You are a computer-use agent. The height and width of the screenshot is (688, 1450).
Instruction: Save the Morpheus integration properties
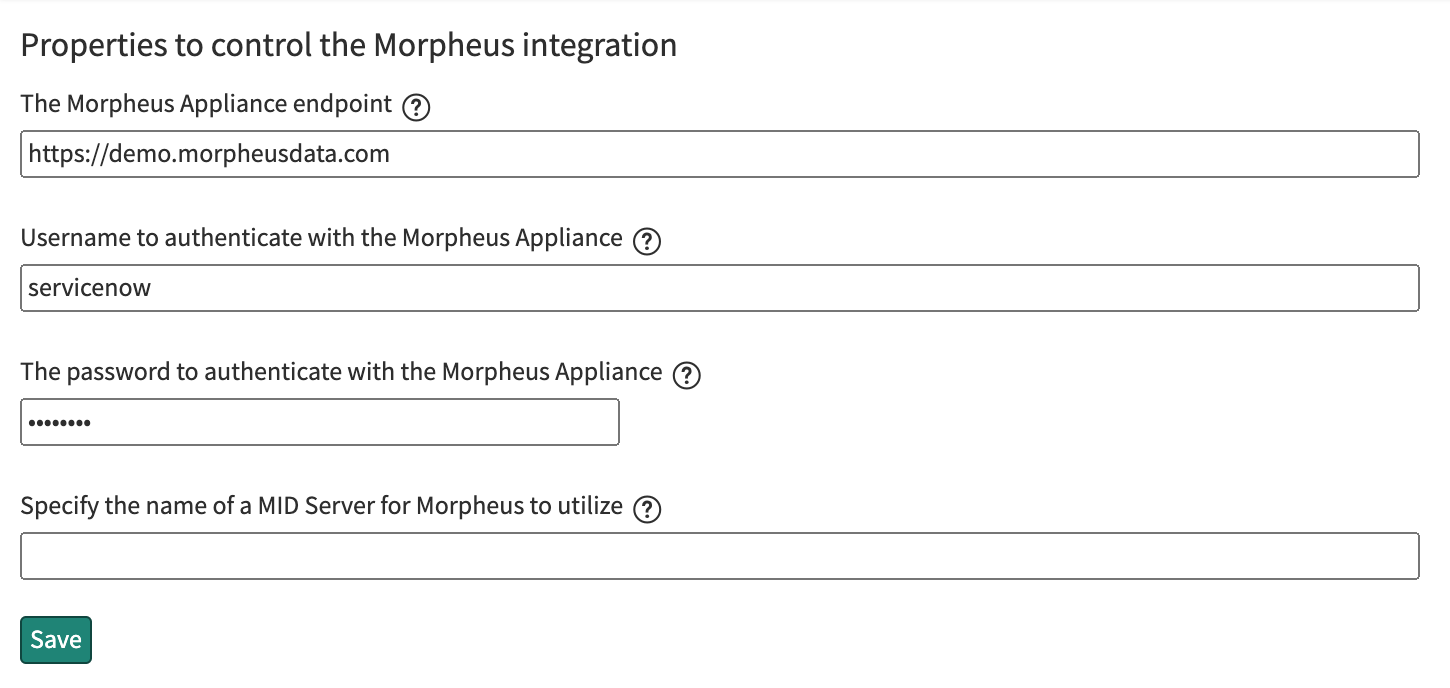coord(56,640)
